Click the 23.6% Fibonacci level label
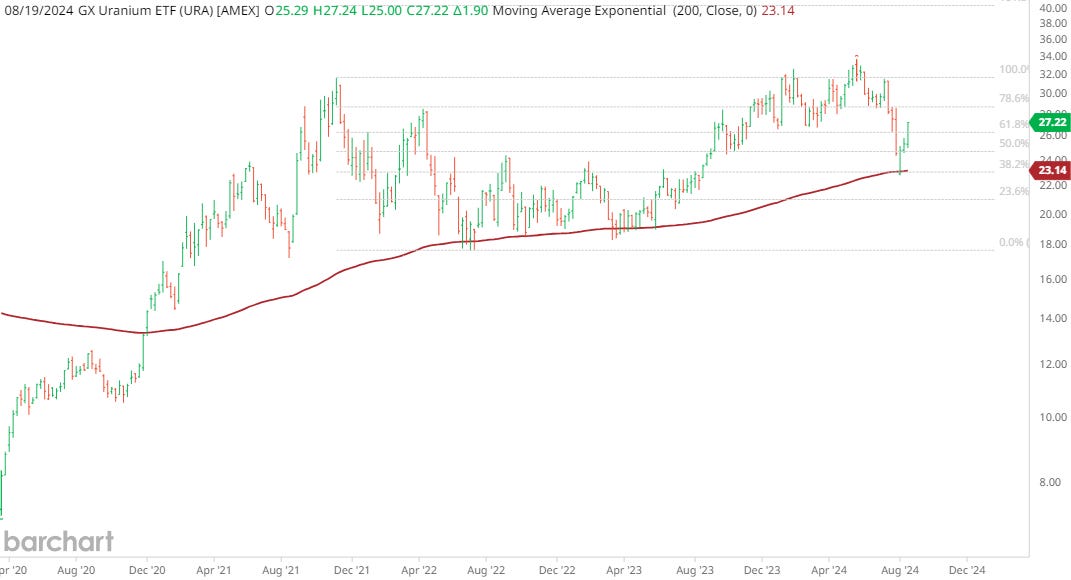 click(x=1014, y=191)
